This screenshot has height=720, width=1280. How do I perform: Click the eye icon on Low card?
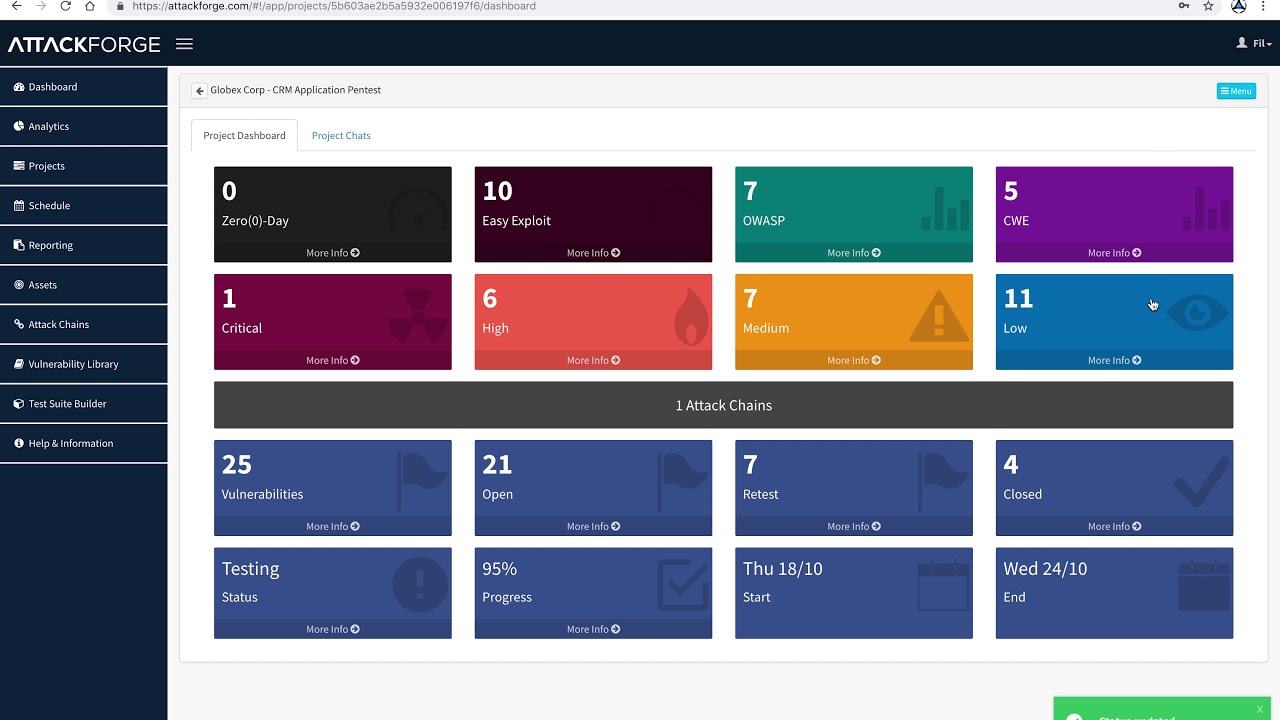point(1198,313)
